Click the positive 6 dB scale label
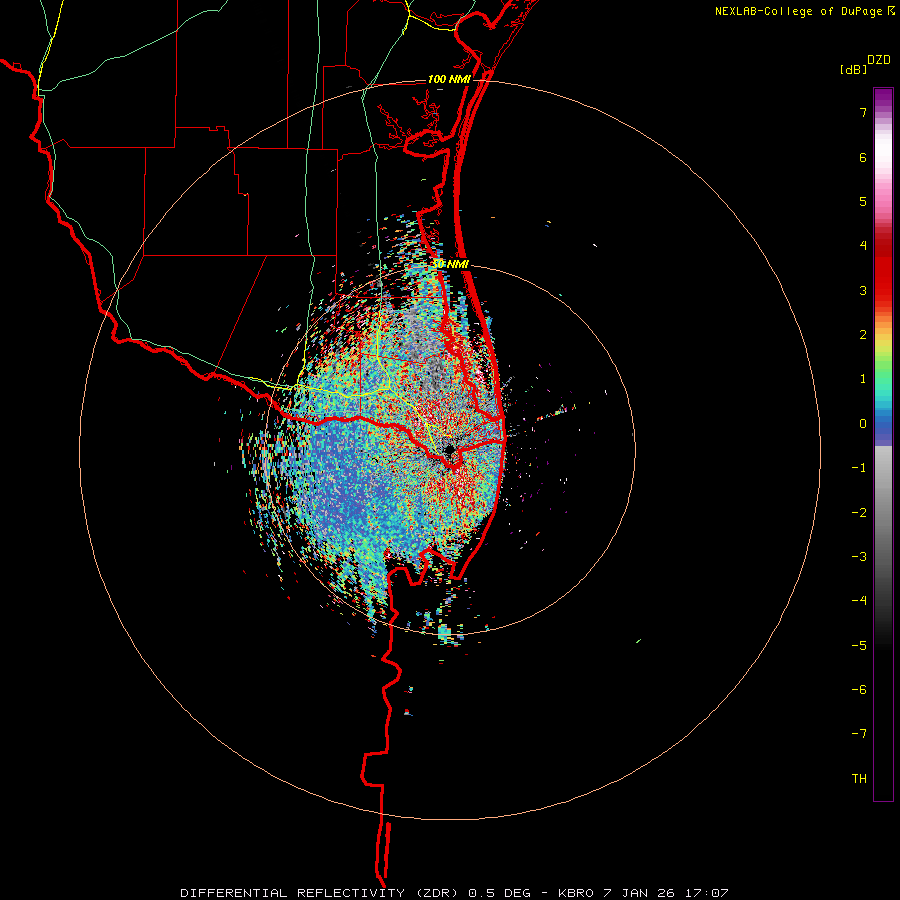 863,157
